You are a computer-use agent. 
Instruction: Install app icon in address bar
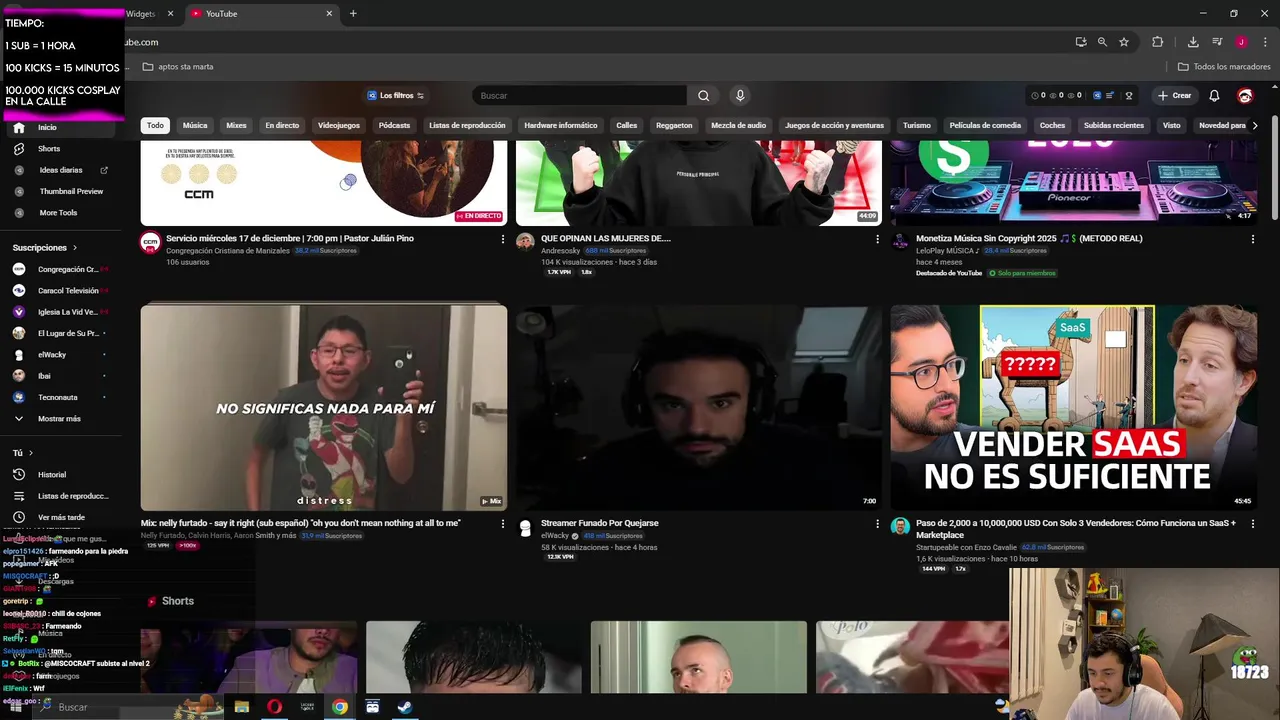click(x=1081, y=42)
